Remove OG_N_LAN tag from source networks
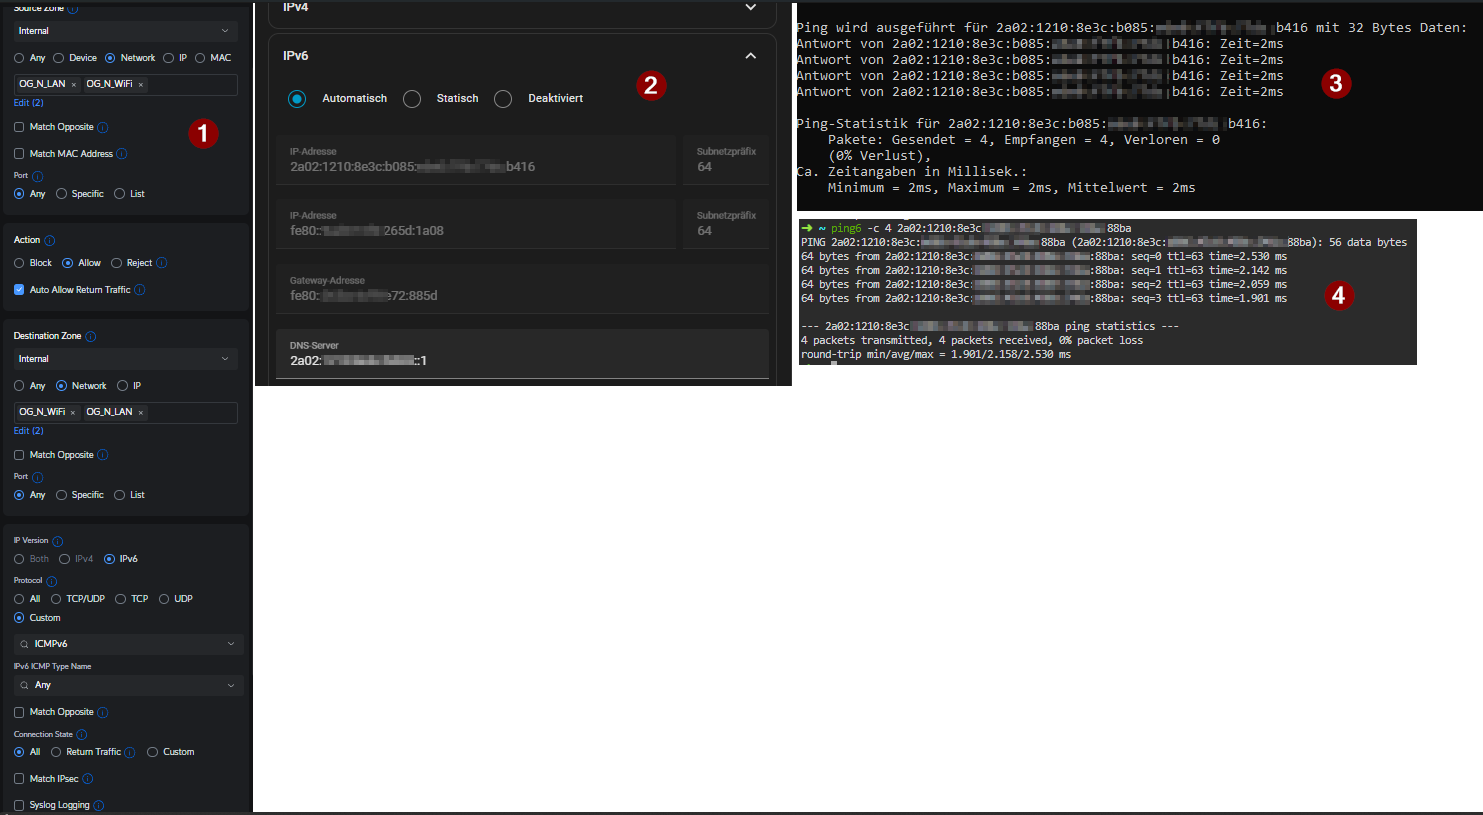Viewport: 1483px width, 815px height. click(x=74, y=85)
